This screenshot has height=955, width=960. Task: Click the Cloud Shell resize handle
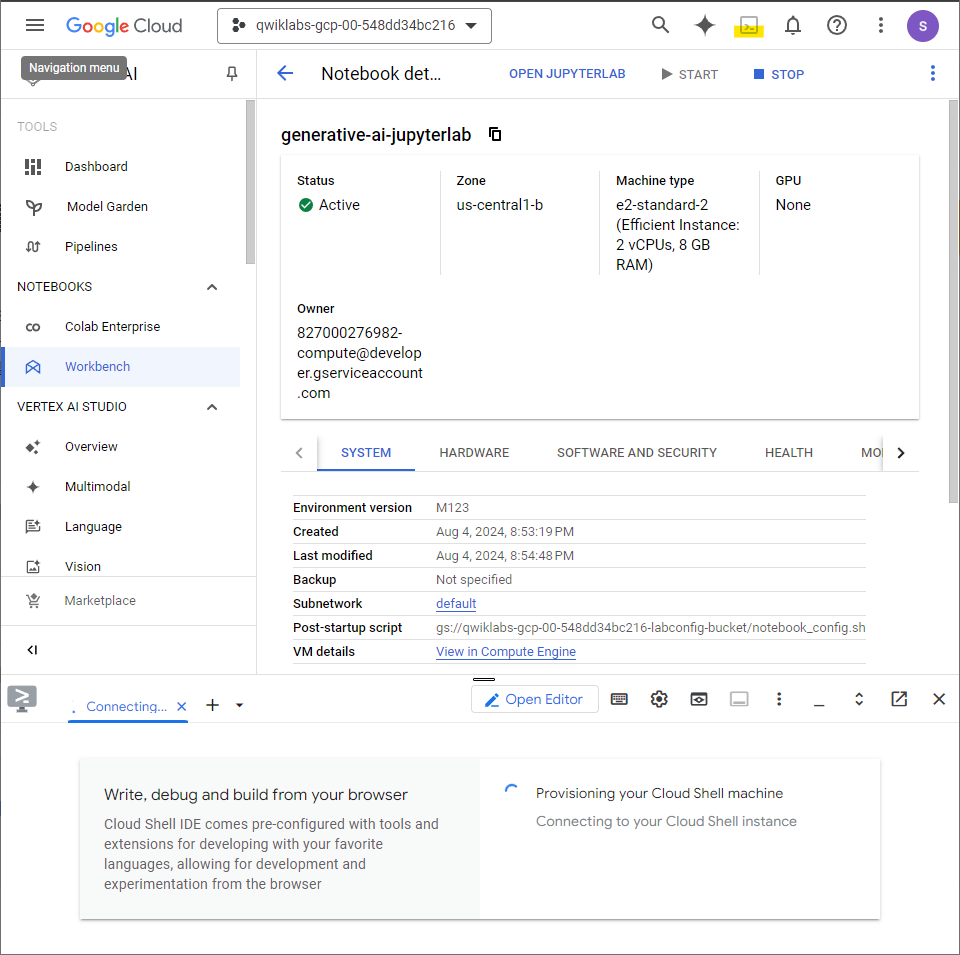coord(484,679)
